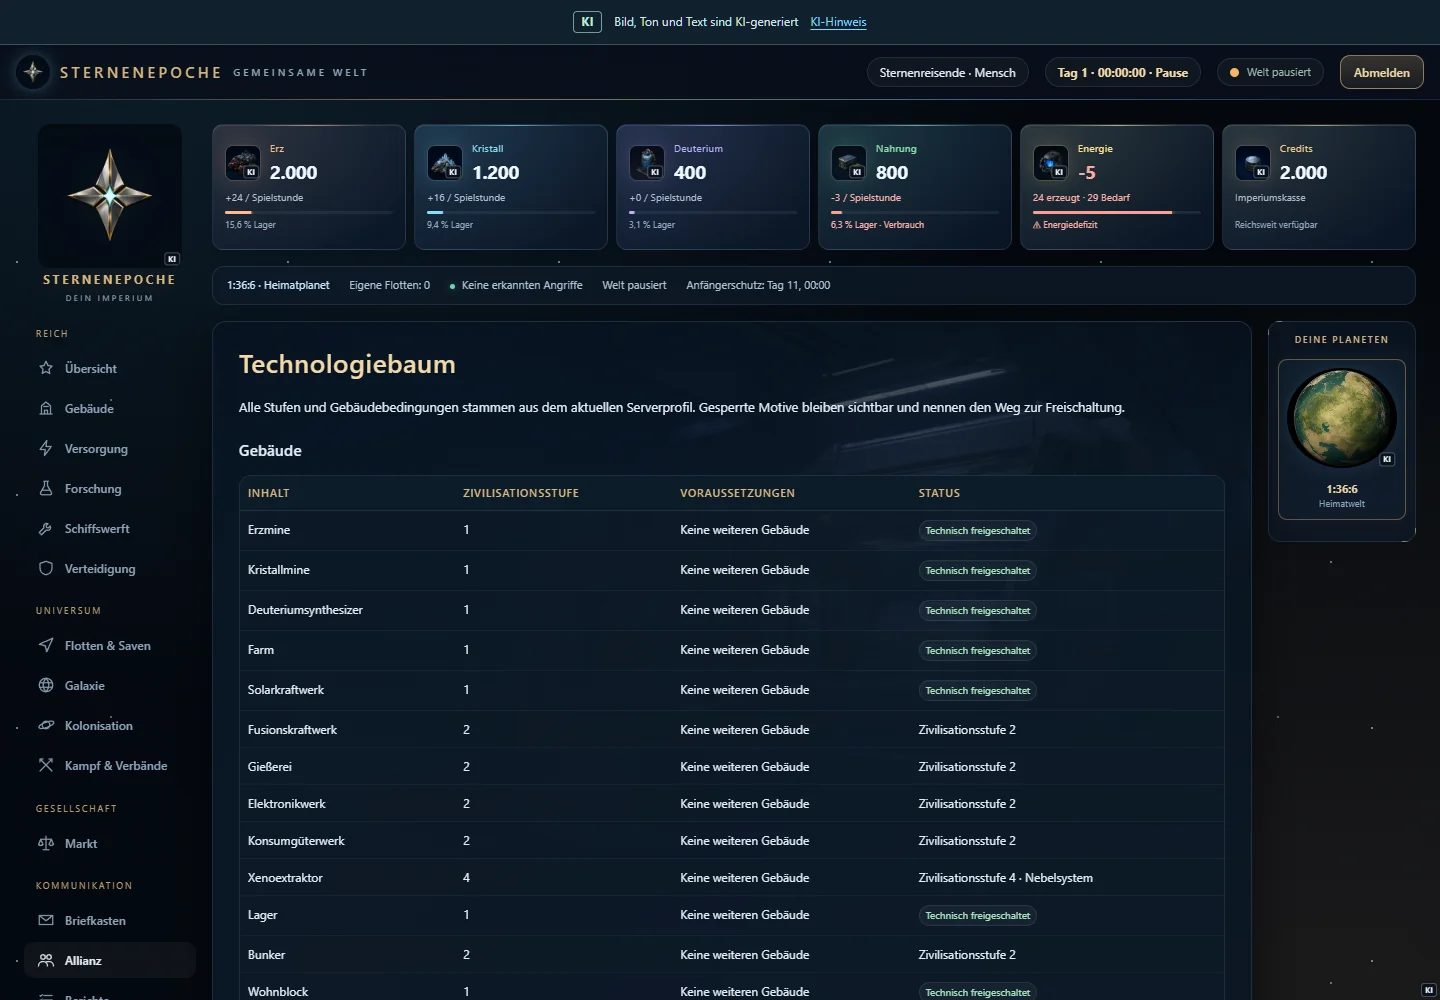1440x1000 pixels.
Task: Click the Gebäude building icon
Action: point(46,408)
